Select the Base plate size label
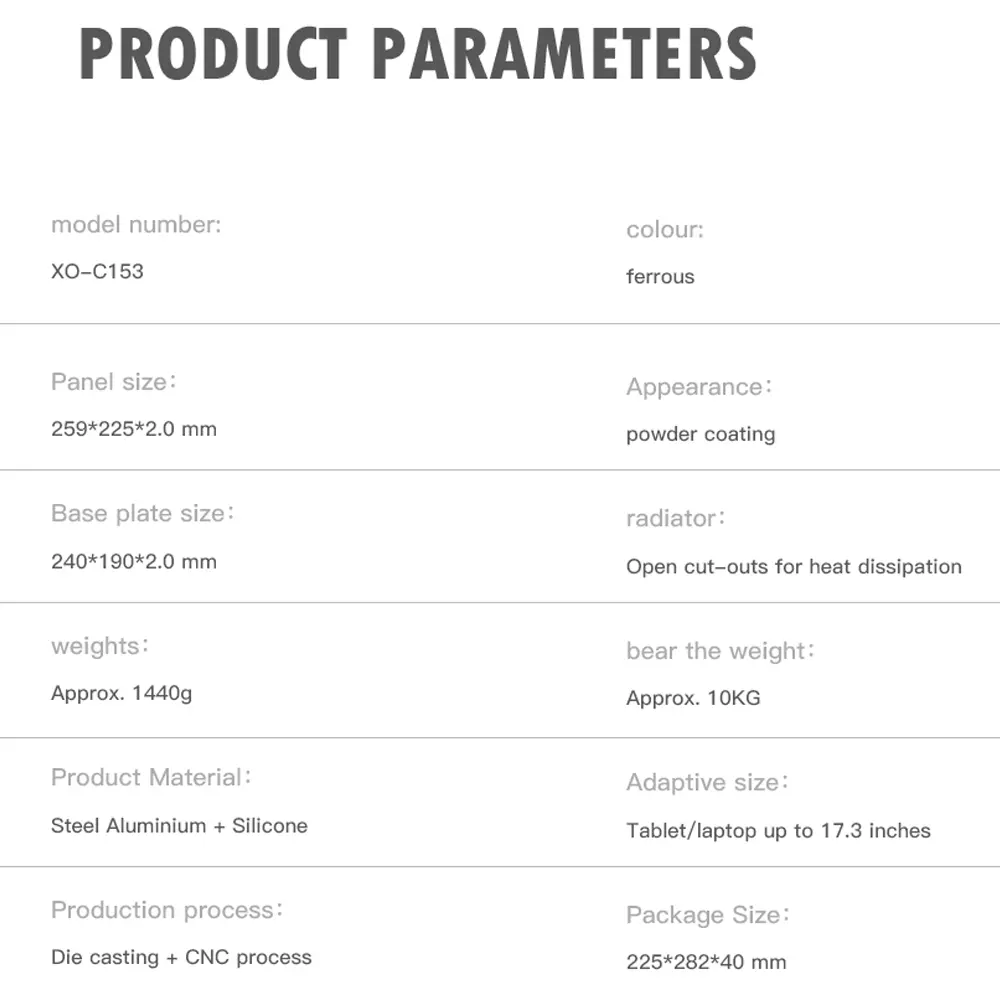Viewport: 1000px width, 1000px height. click(x=142, y=513)
